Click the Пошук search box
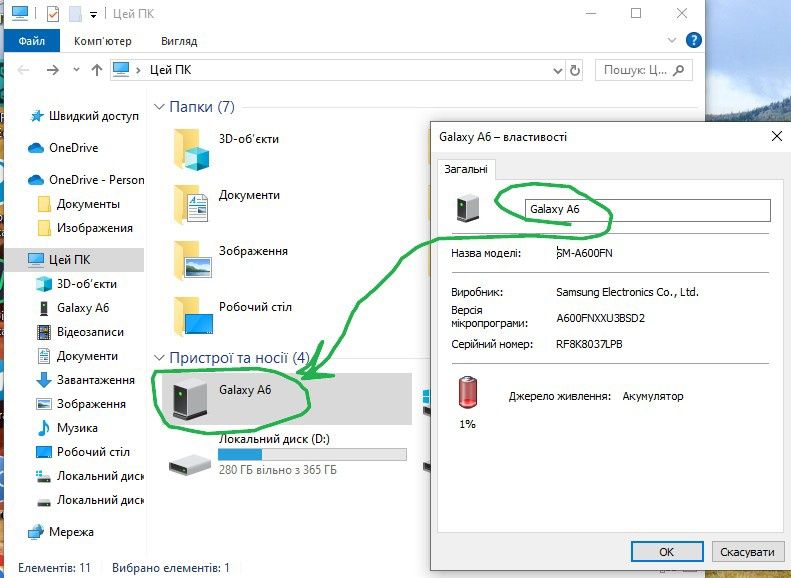Image resolution: width=791 pixels, height=578 pixels. (x=643, y=70)
